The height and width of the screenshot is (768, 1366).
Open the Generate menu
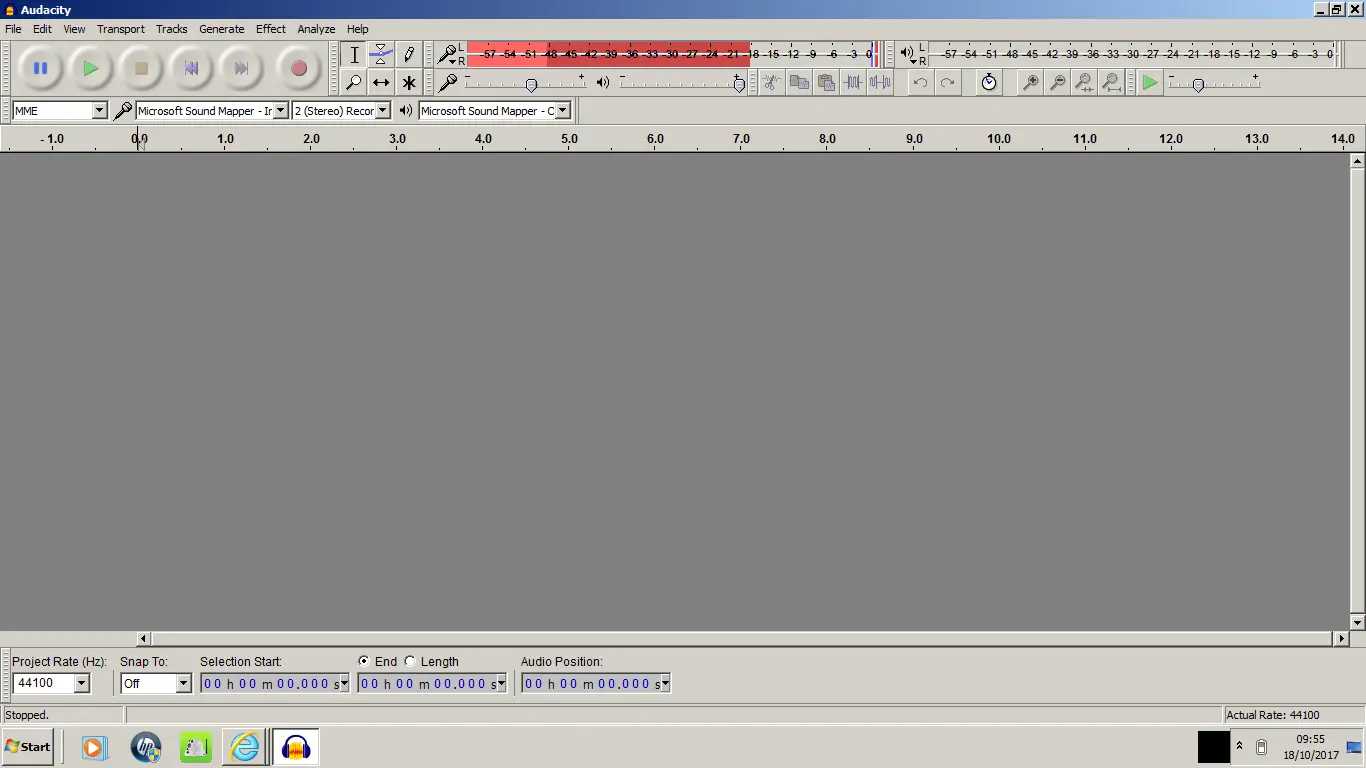pyautogui.click(x=221, y=29)
